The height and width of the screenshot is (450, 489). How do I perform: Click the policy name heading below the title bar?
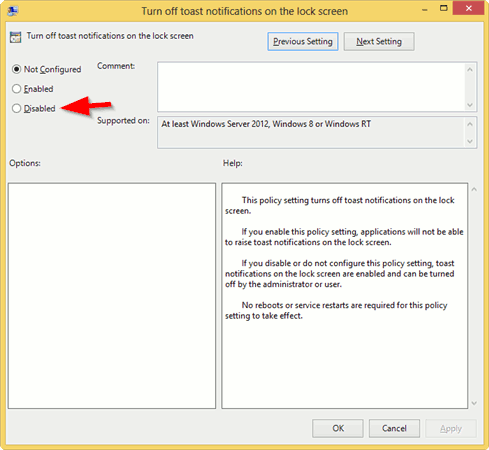click(x=110, y=36)
